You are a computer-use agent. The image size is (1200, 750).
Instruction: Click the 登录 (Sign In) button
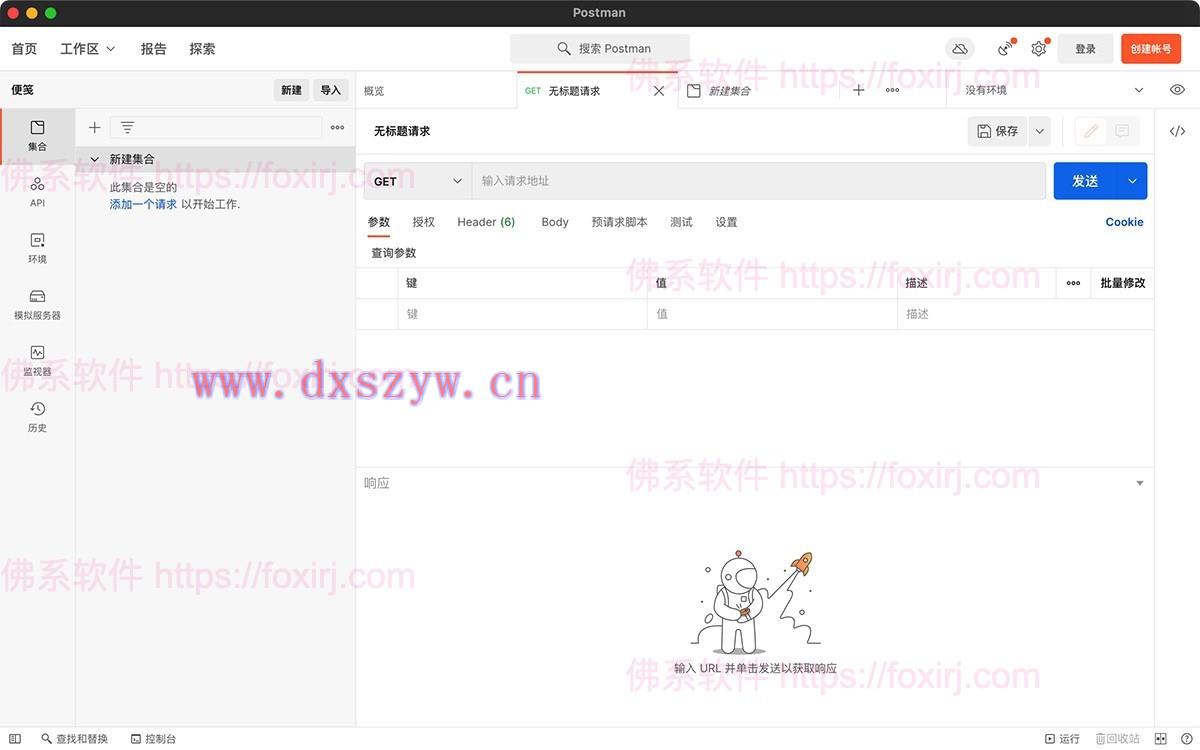pos(1085,49)
